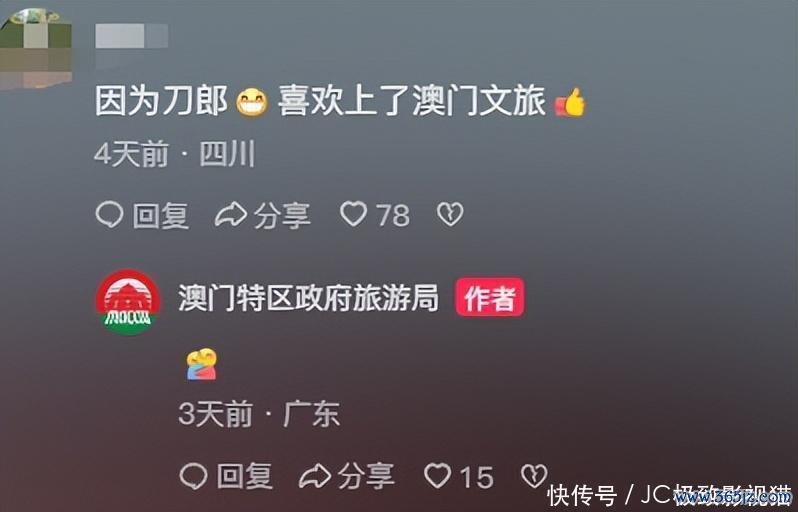
Task: Click the thumbs-up emoji in comment text
Action: (x=570, y=102)
